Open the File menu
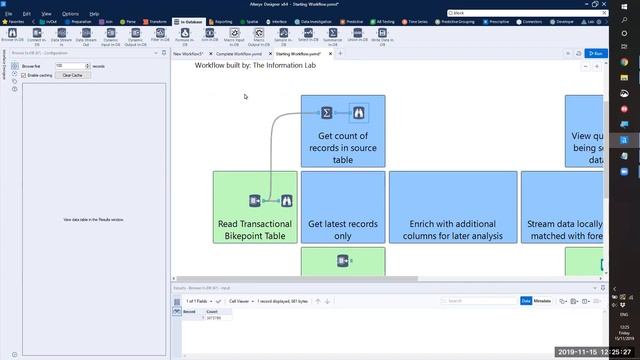640x360 pixels. (x=9, y=13)
